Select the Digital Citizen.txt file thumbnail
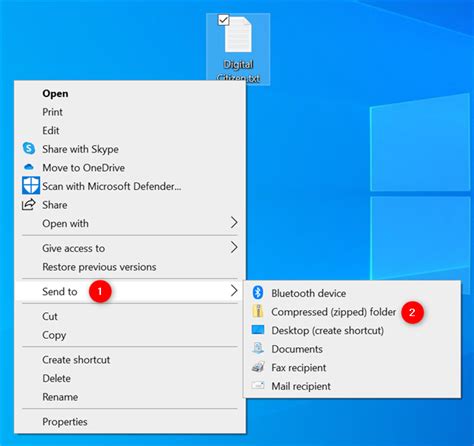The width and height of the screenshot is (474, 446). point(238,35)
